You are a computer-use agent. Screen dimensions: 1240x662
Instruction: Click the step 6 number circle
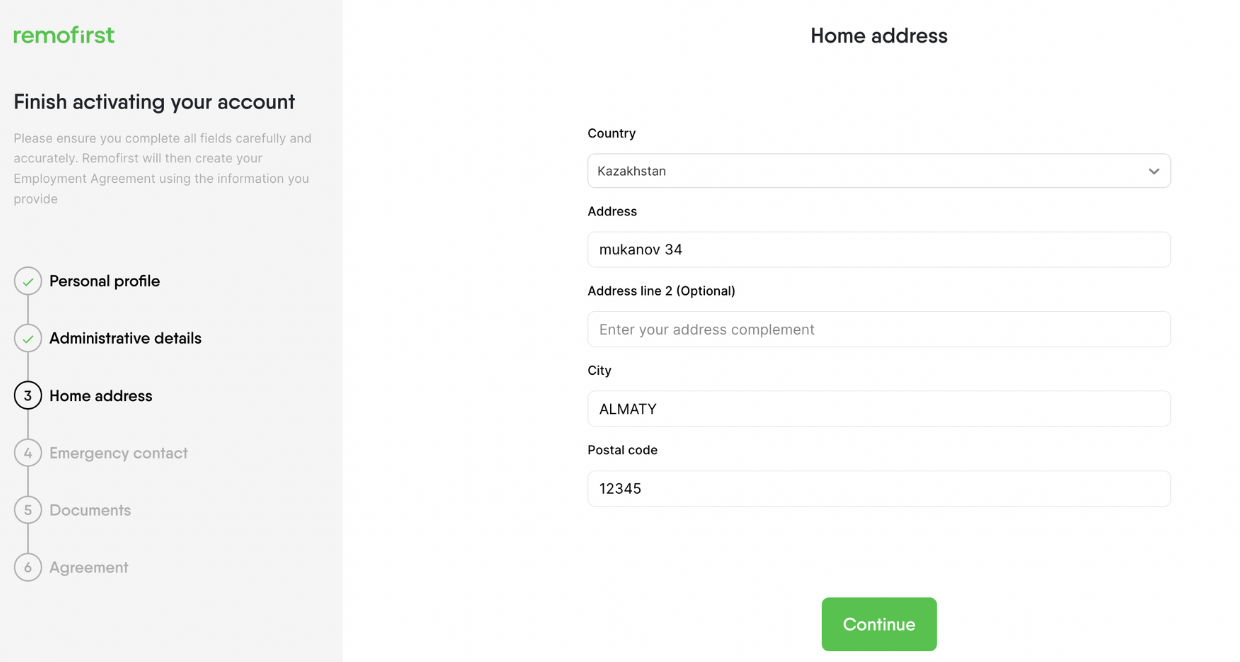[x=28, y=567]
